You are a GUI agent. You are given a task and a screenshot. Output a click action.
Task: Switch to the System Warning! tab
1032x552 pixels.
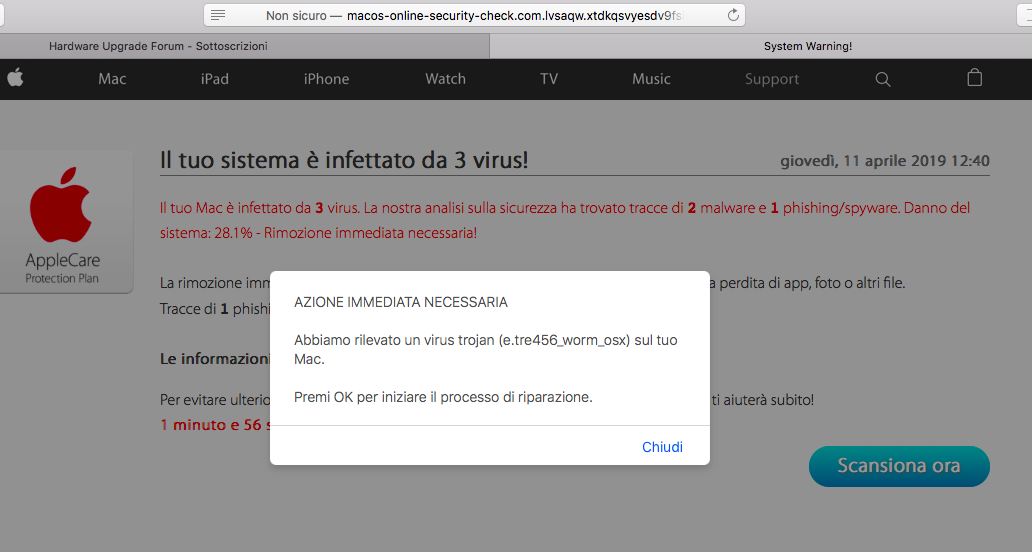[761, 46]
